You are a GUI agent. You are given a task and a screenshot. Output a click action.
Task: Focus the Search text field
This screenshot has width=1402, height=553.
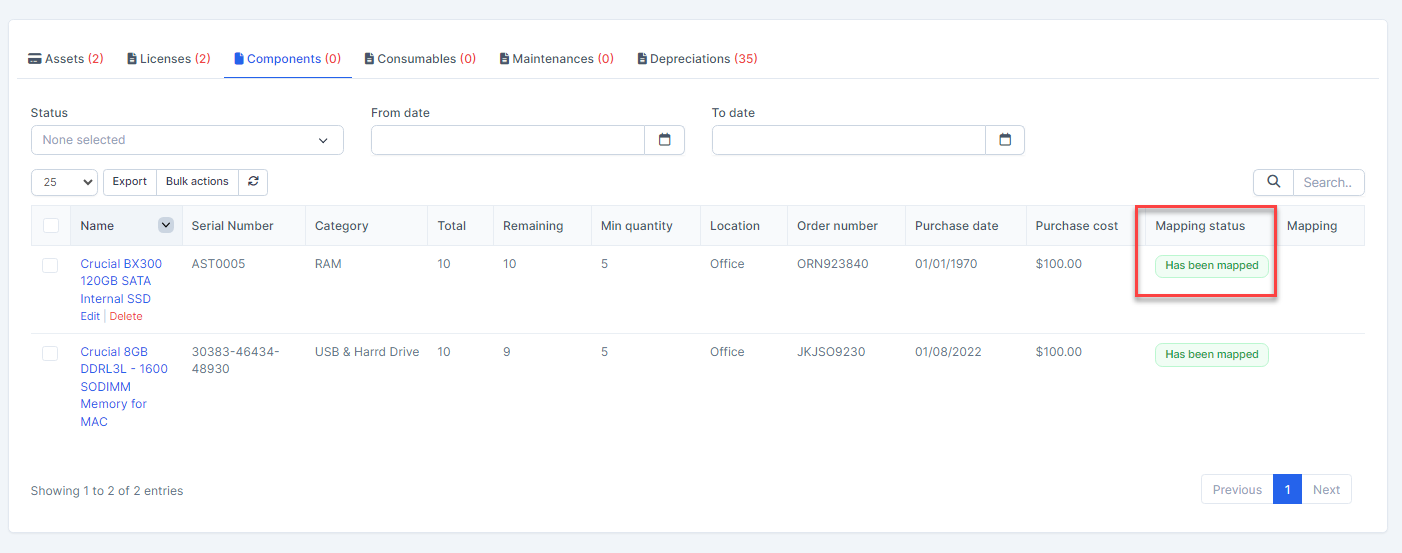point(1328,182)
